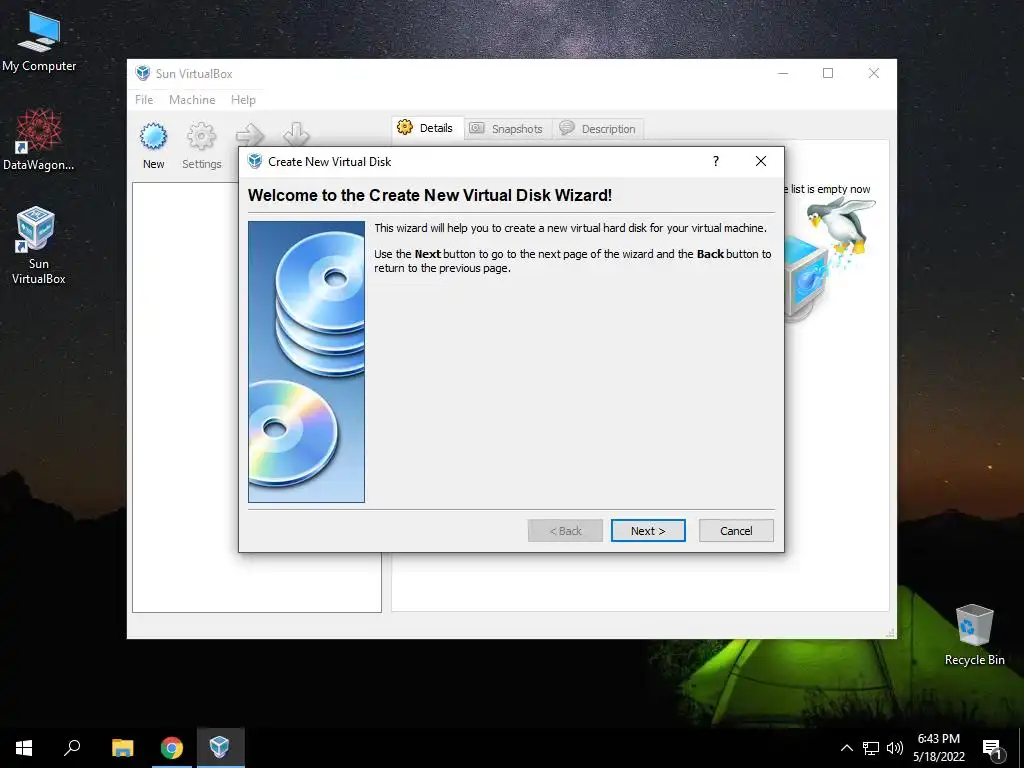Select the My Computer desktop icon
The image size is (1024, 768).
(x=39, y=42)
